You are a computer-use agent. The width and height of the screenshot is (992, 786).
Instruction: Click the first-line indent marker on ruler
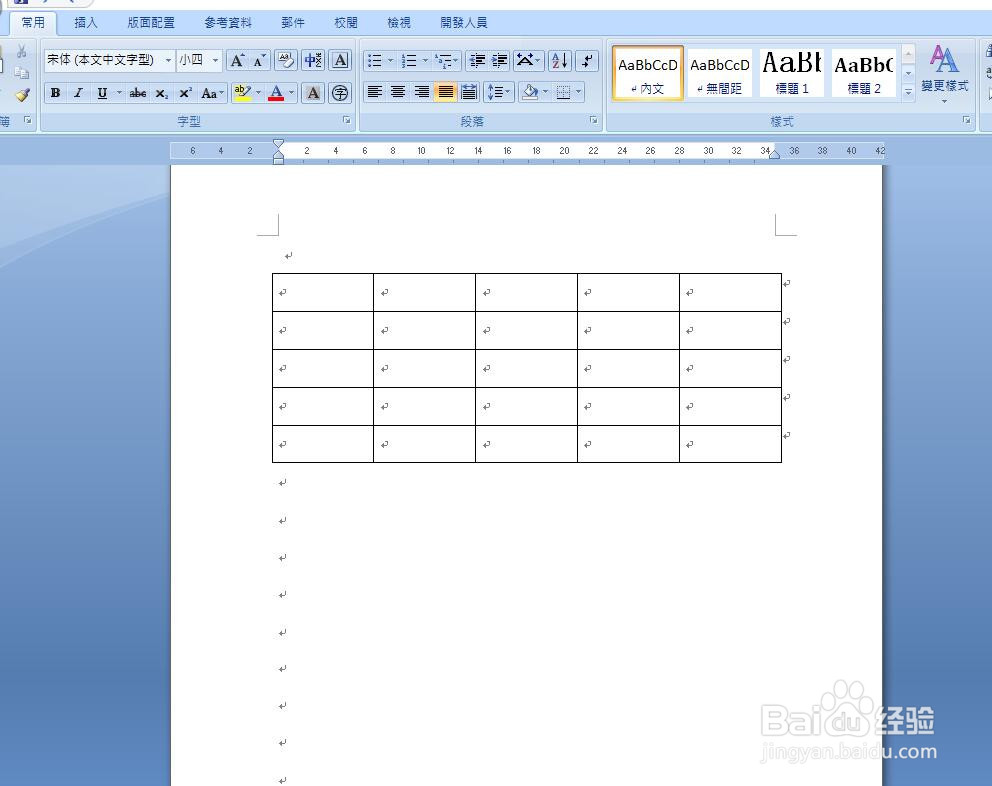278,144
